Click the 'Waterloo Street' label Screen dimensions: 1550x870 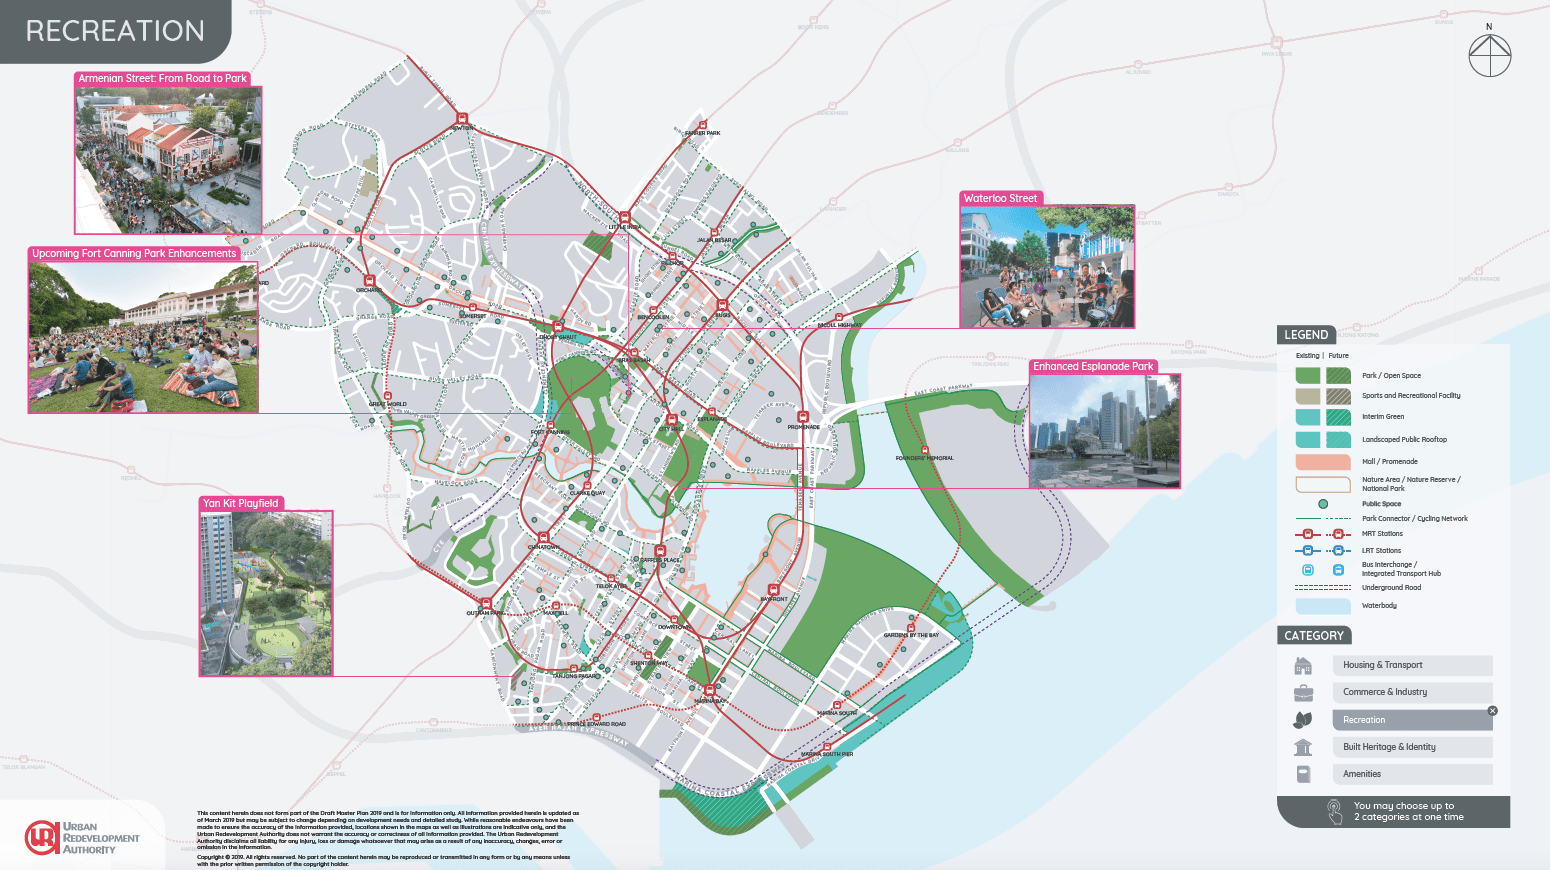[1000, 198]
